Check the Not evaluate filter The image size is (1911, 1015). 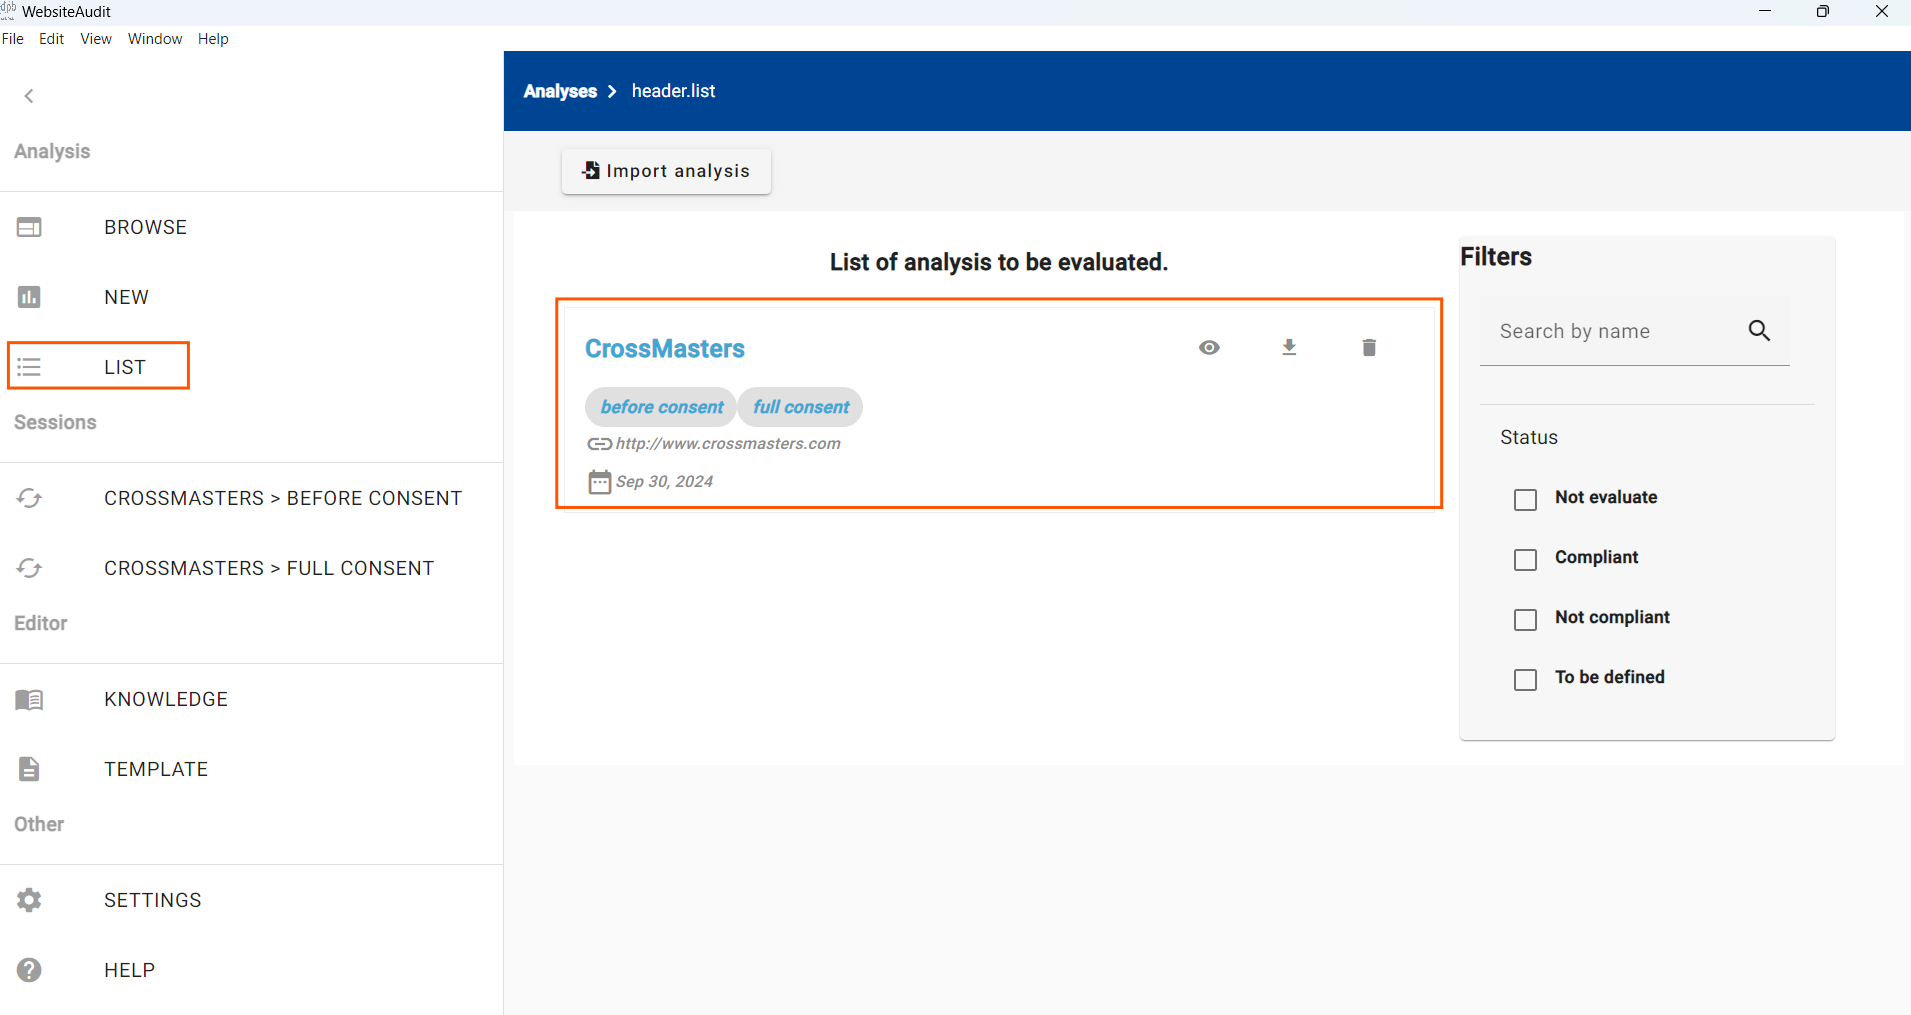1525,499
